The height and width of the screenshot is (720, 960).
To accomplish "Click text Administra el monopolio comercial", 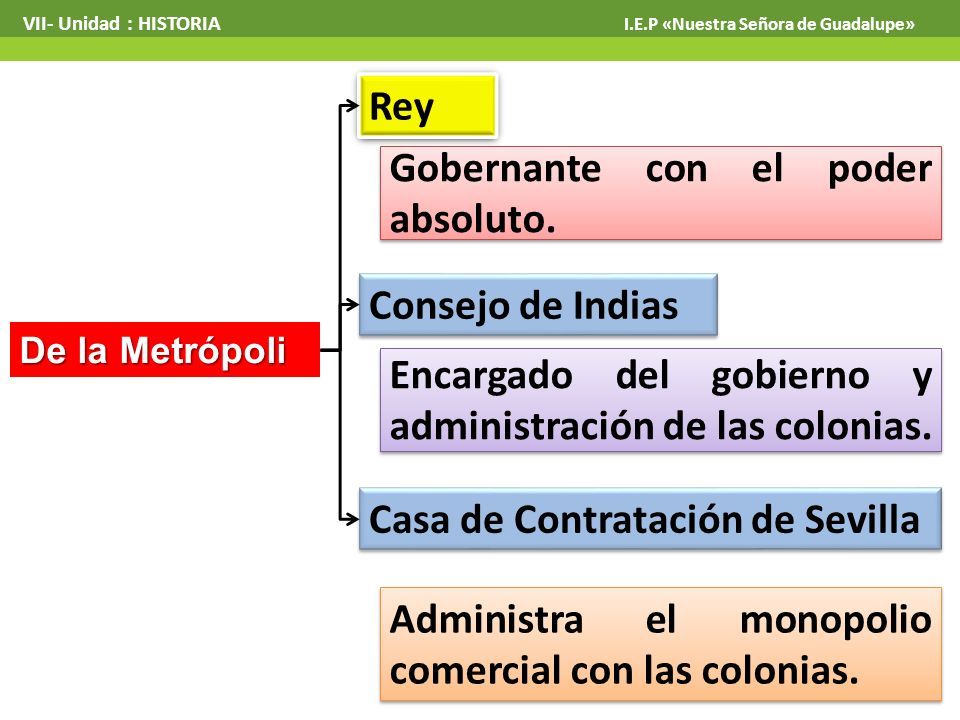I will tap(661, 644).
